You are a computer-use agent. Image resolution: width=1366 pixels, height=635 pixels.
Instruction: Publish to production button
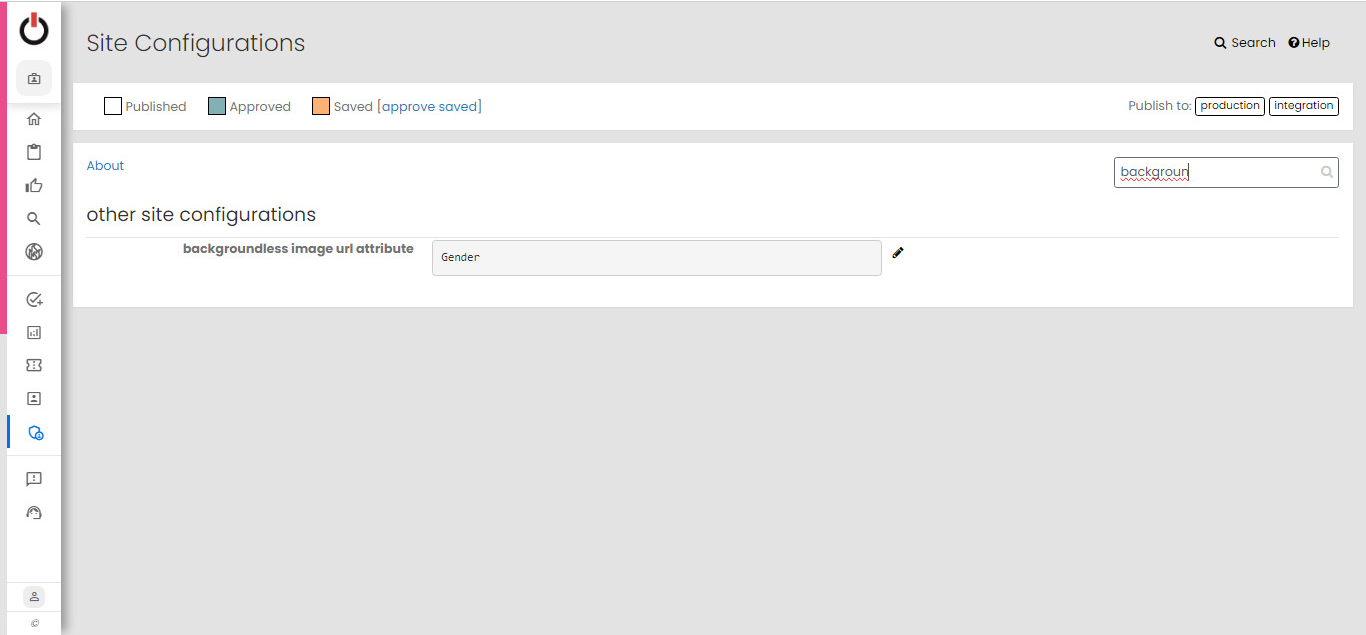click(1230, 106)
